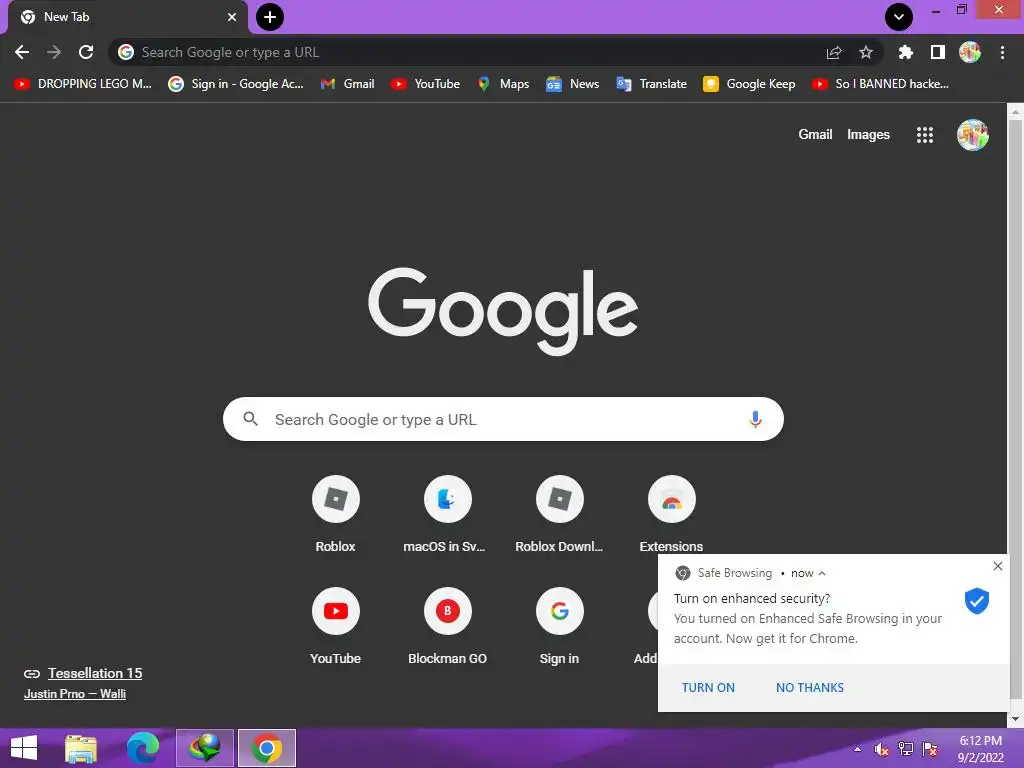
Task: Open the Maps bookmark
Action: tap(503, 84)
